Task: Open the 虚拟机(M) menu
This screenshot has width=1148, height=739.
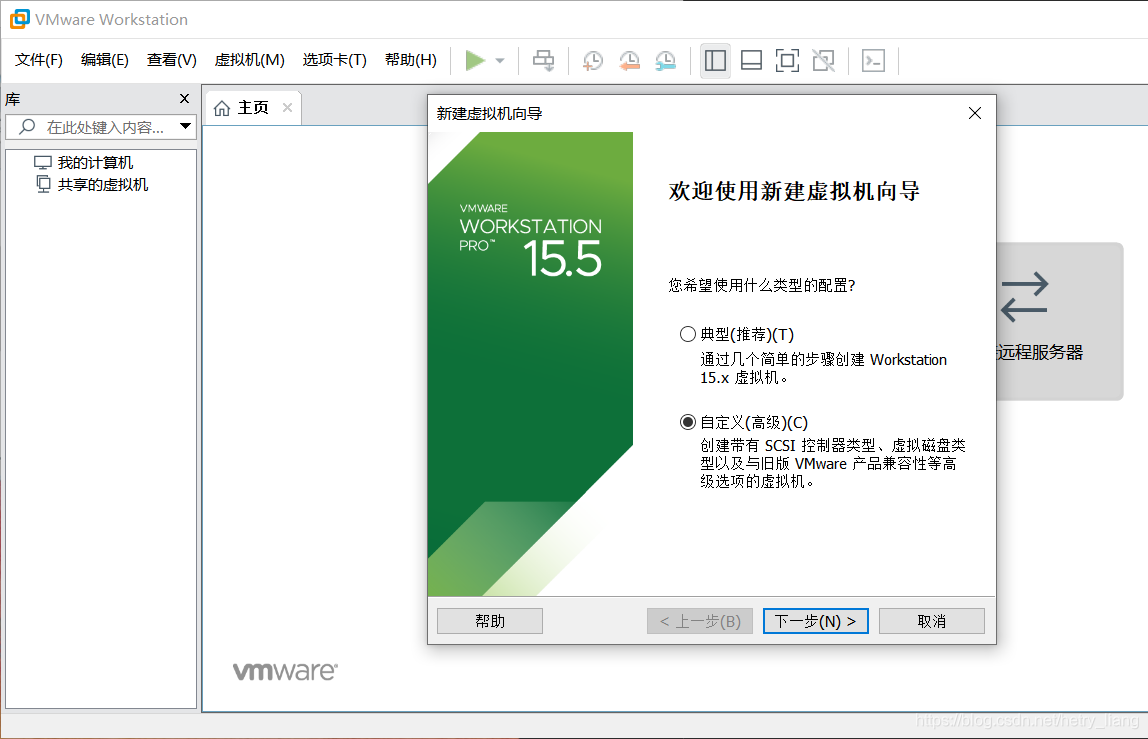Action: click(249, 60)
